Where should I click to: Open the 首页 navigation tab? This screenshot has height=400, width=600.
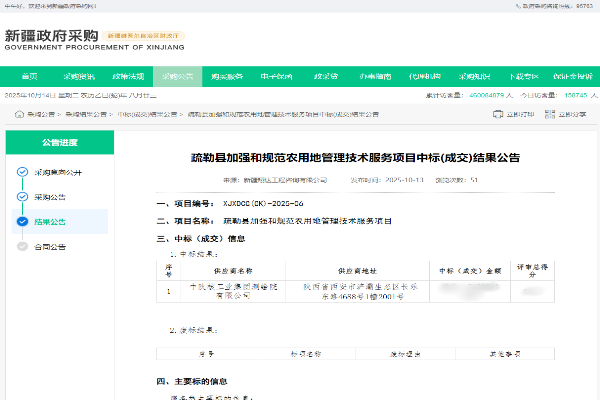[30, 77]
